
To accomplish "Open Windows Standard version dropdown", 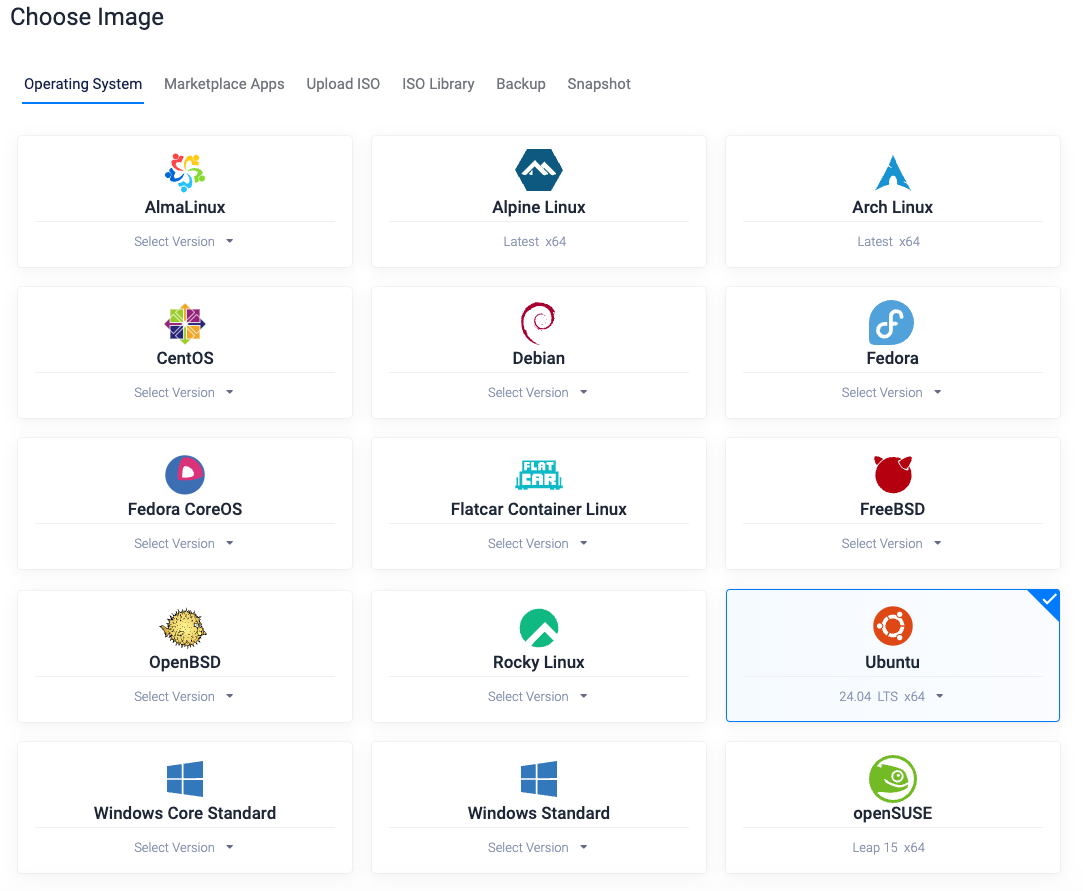I will click(538, 848).
